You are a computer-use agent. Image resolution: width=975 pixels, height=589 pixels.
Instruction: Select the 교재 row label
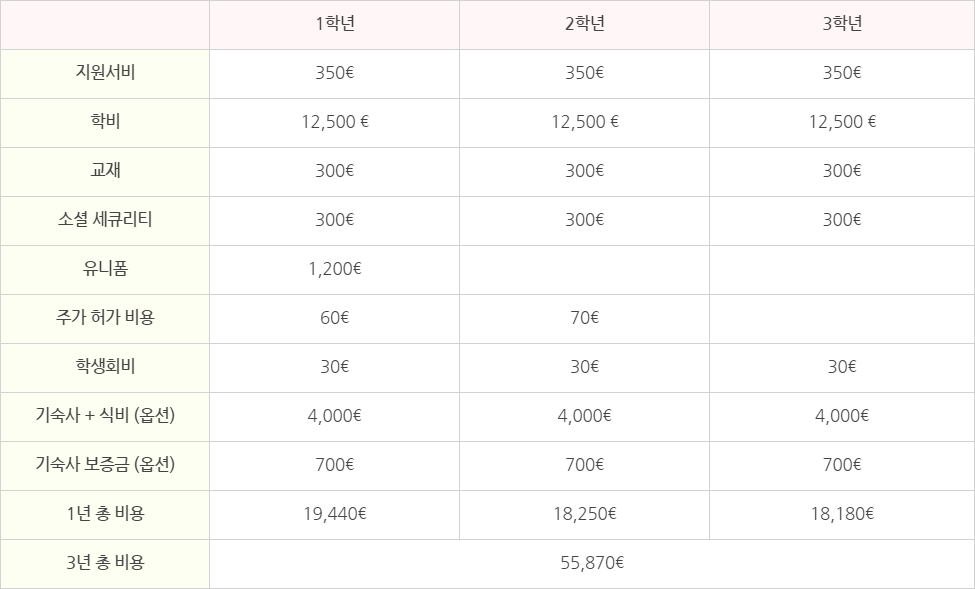click(x=105, y=170)
